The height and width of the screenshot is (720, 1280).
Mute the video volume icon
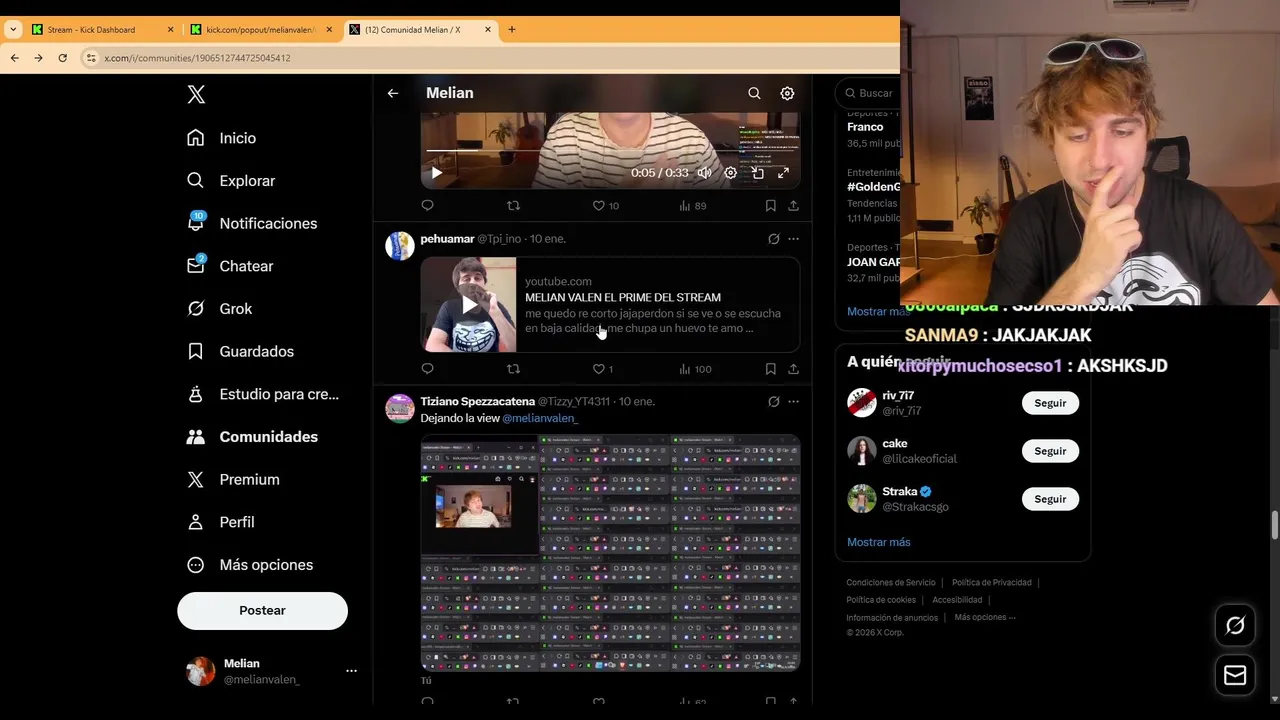[704, 173]
